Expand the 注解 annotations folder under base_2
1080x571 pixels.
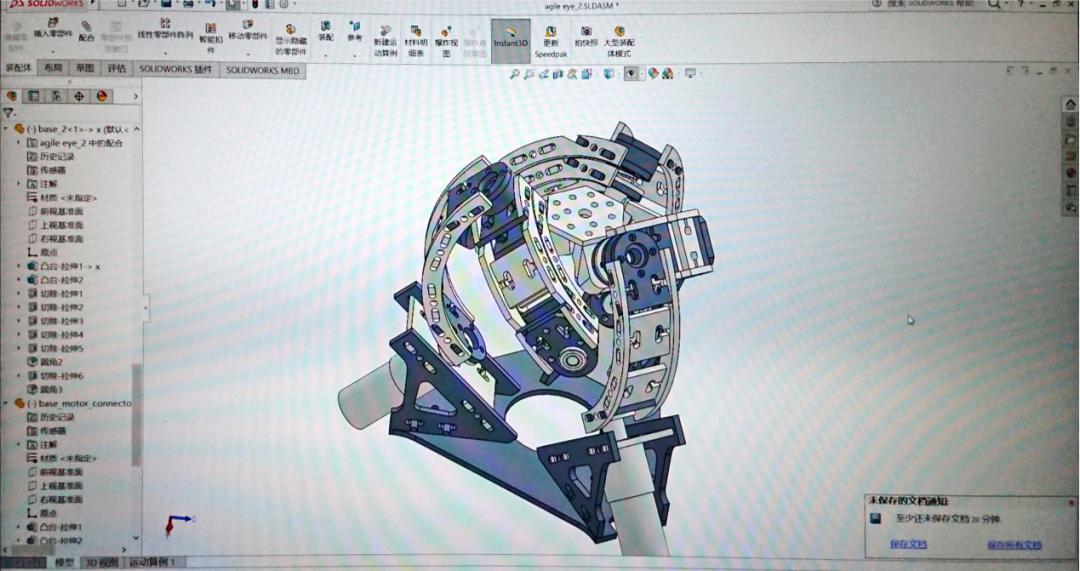tap(20, 184)
